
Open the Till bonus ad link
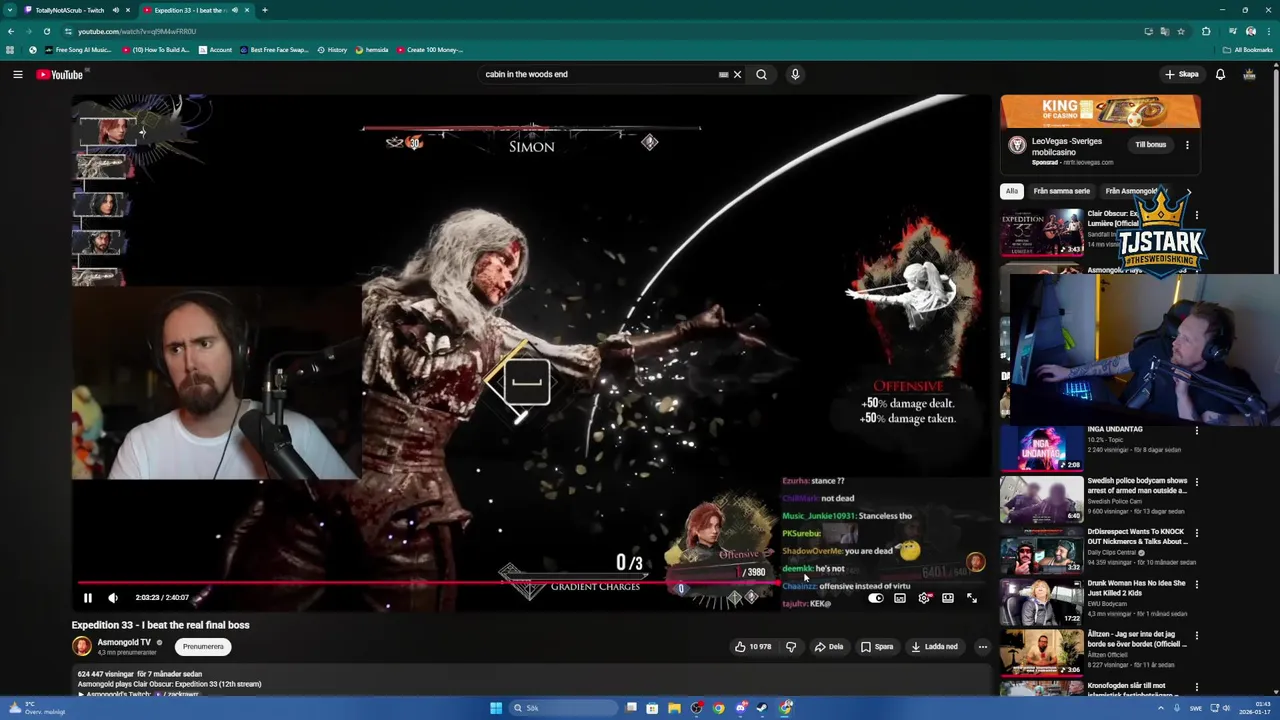(x=1150, y=145)
